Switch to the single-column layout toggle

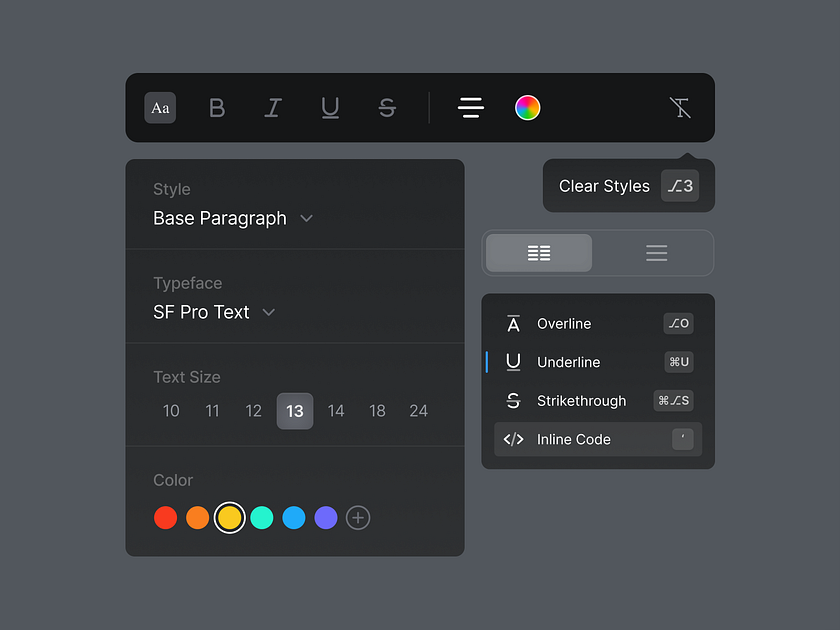point(656,253)
